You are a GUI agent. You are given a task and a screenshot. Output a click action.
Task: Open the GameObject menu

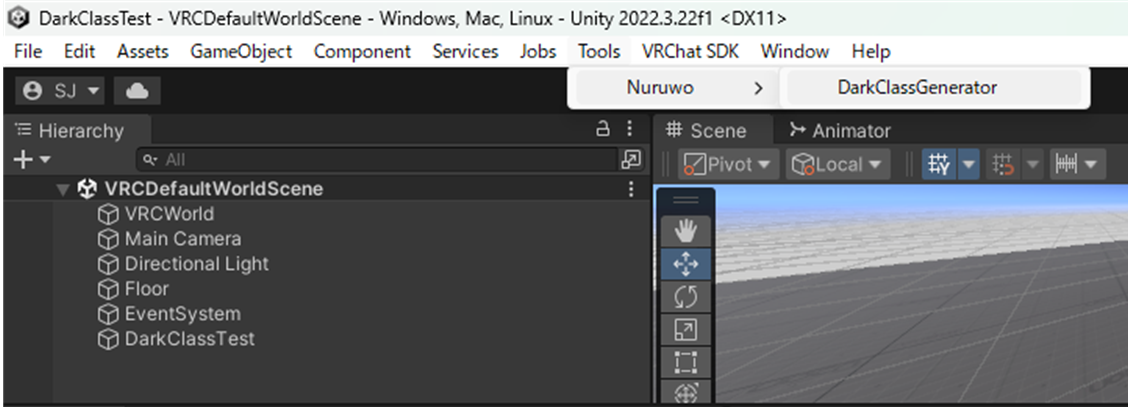241,52
